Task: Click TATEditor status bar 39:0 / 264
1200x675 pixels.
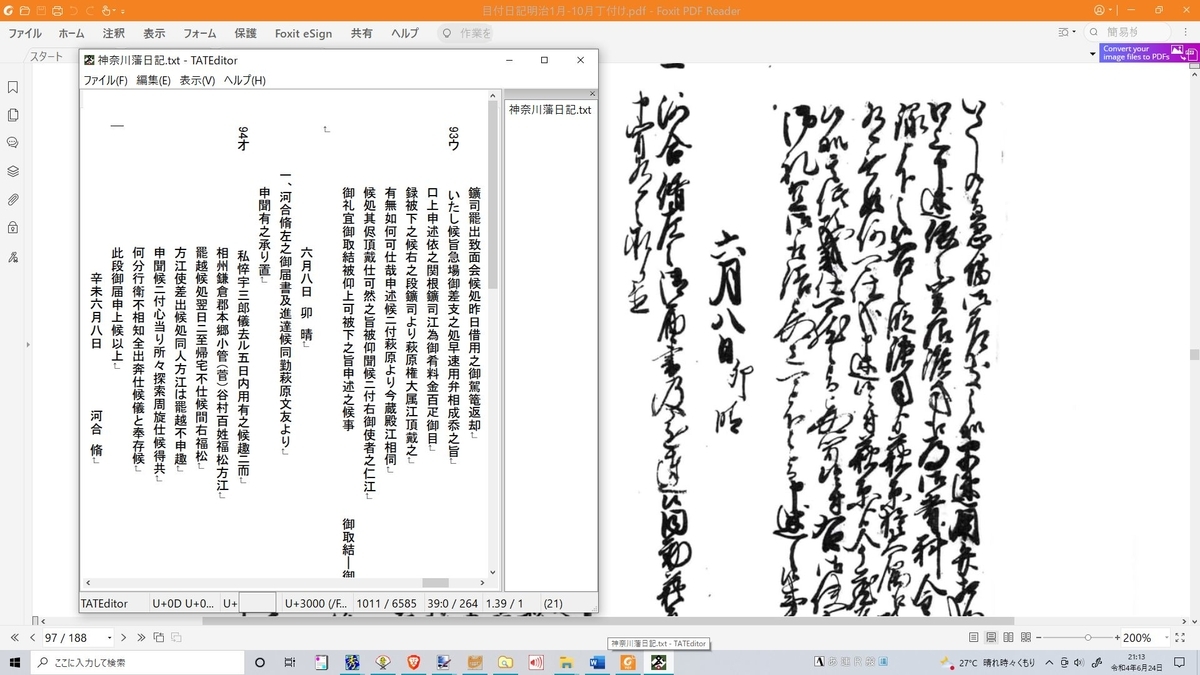Action: [451, 604]
